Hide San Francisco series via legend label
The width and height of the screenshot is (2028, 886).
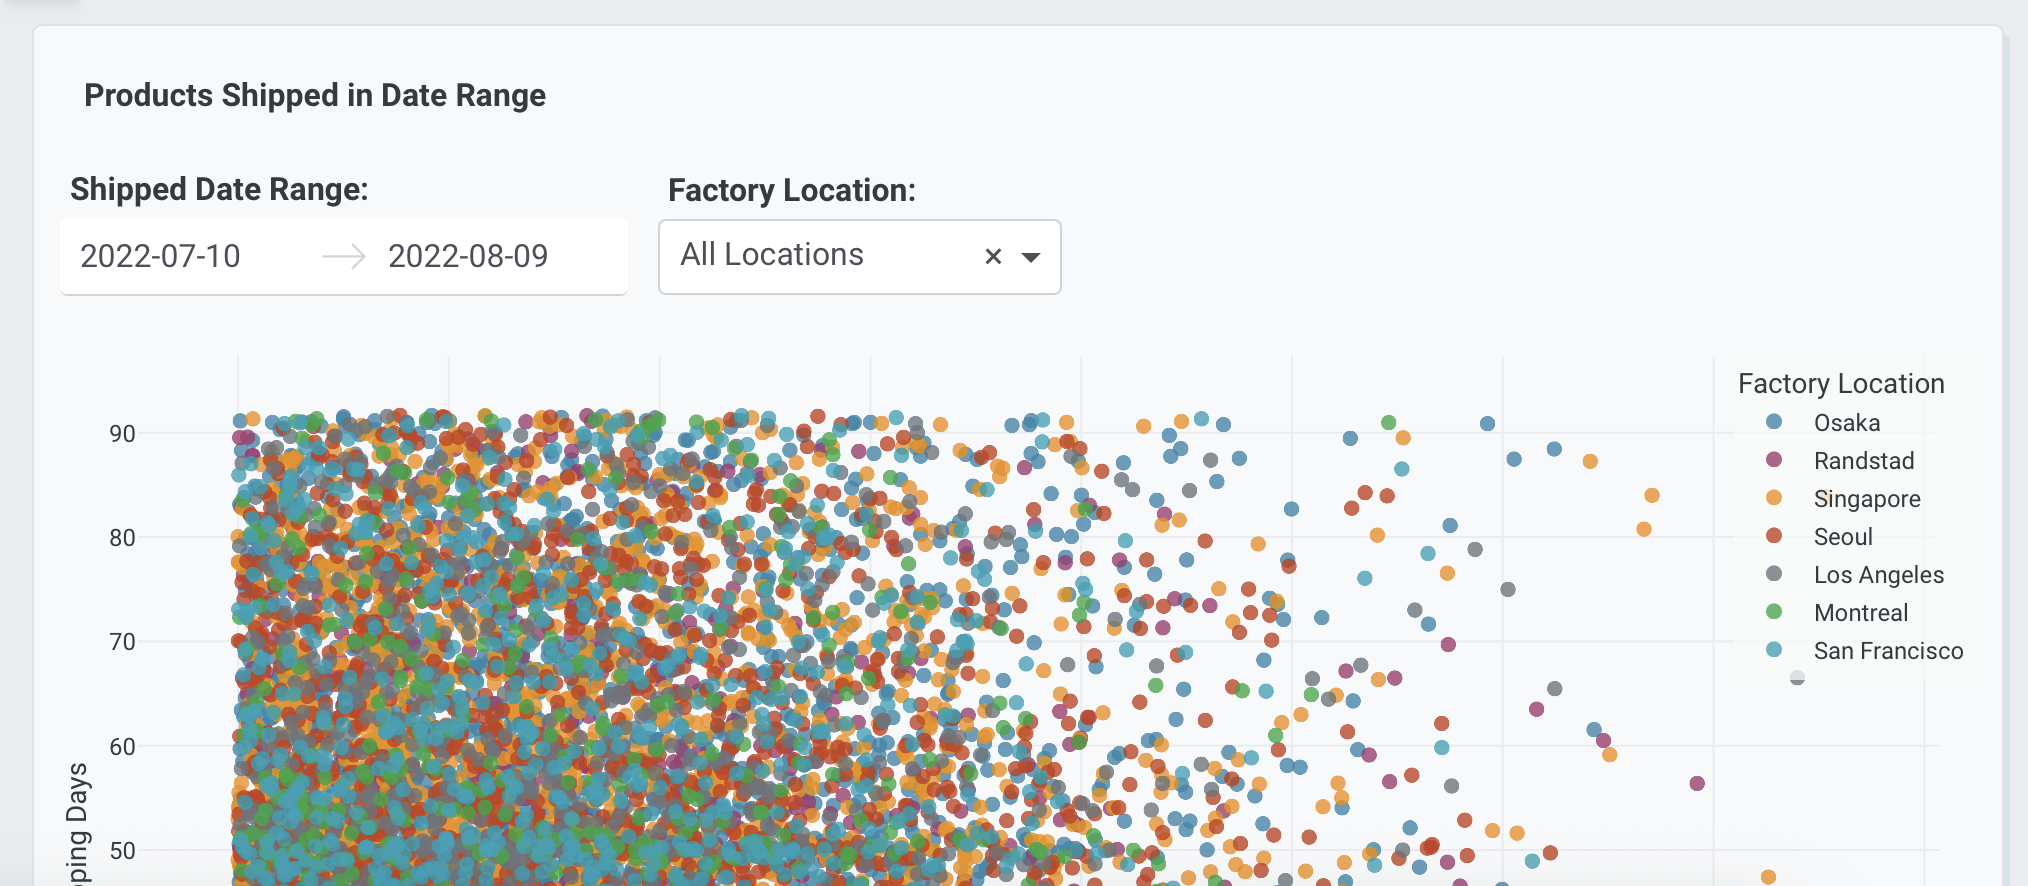tap(1888, 651)
